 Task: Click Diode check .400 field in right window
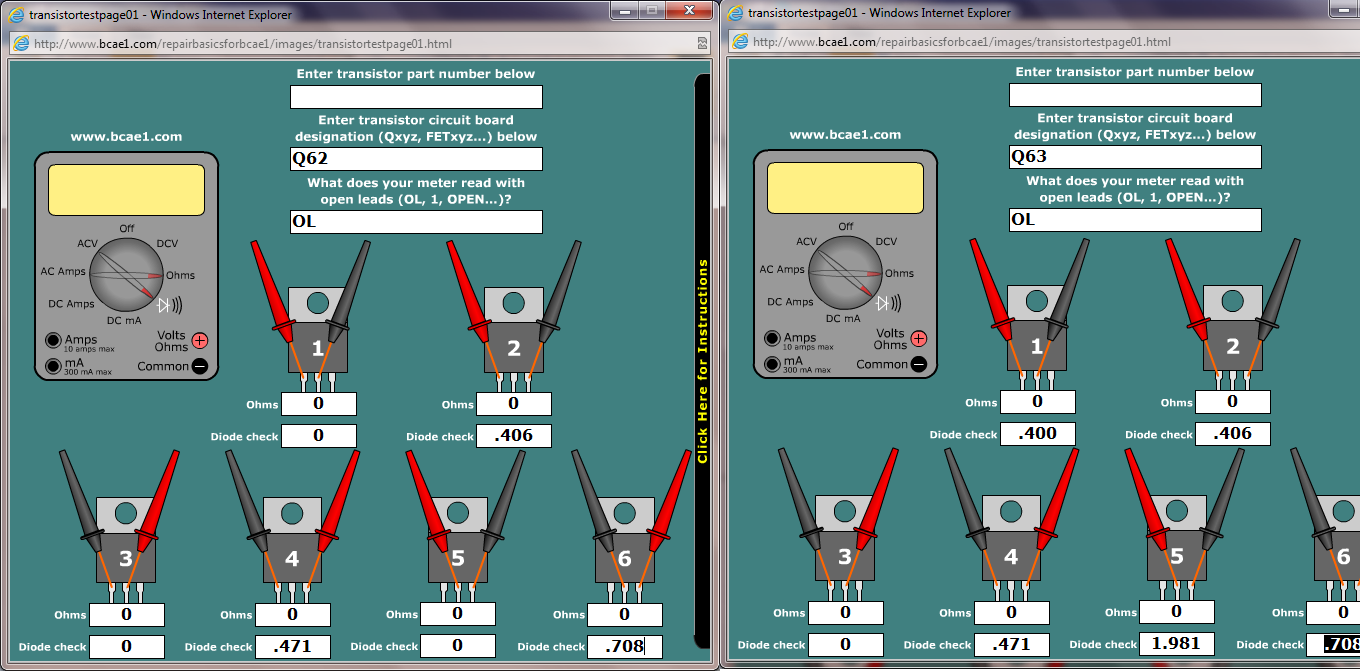tap(1038, 434)
